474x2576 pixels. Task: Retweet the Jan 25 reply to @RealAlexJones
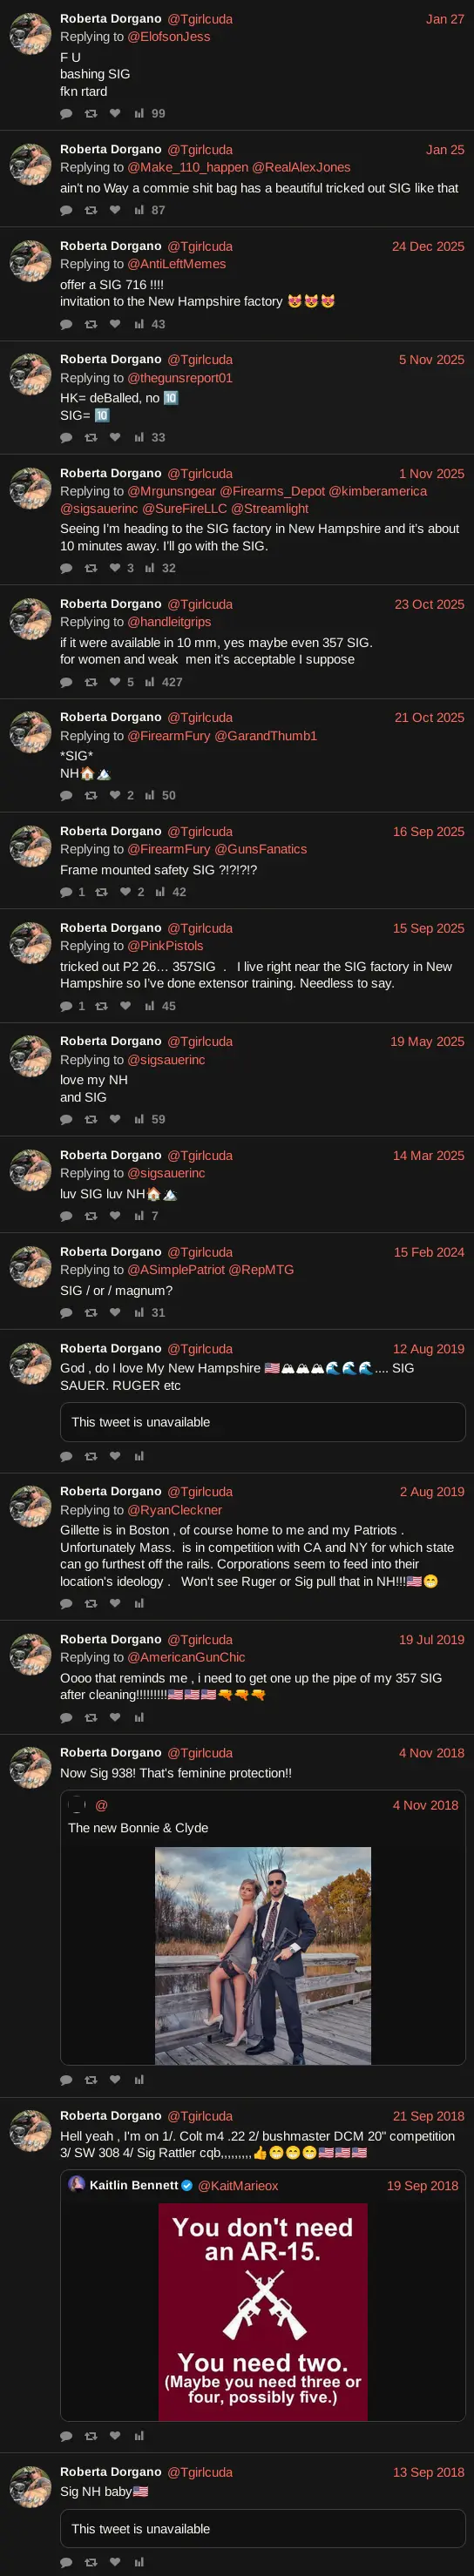91,211
